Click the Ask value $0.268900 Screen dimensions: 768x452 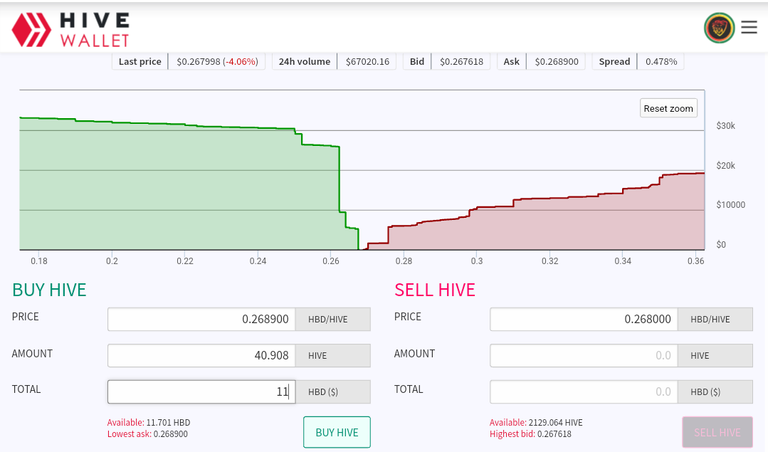pyautogui.click(x=556, y=62)
